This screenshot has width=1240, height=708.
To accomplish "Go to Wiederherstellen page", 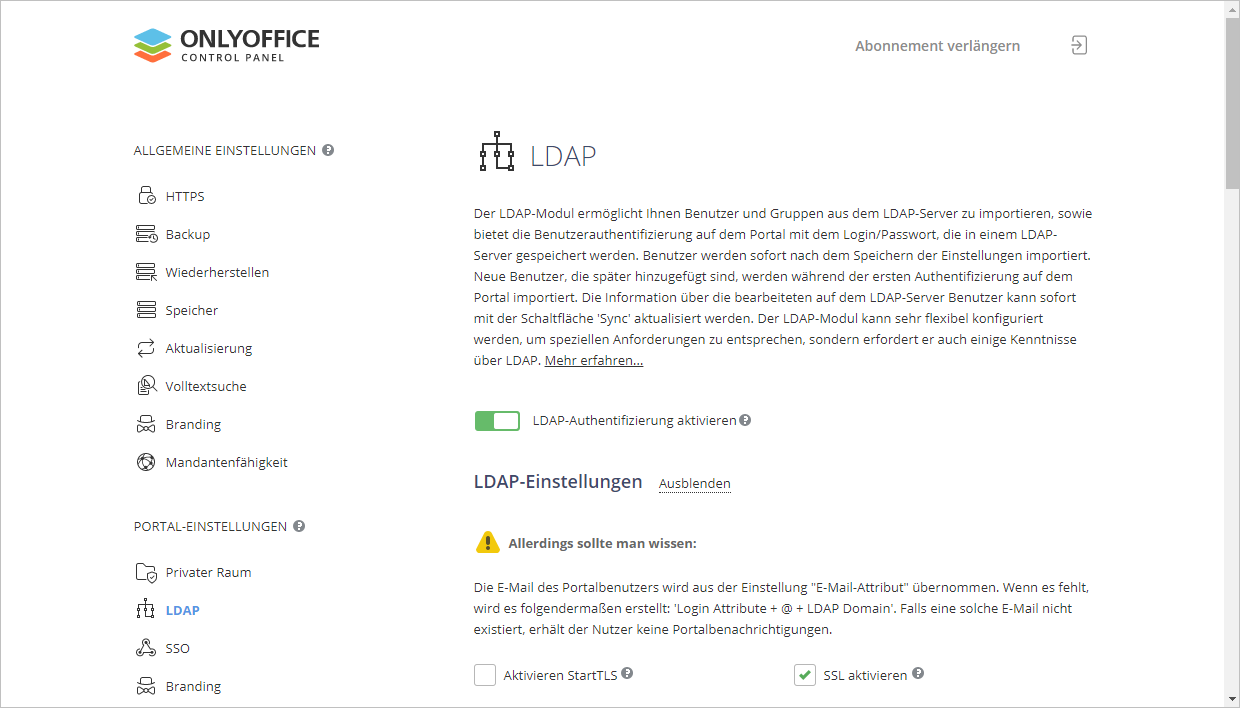I will [217, 272].
